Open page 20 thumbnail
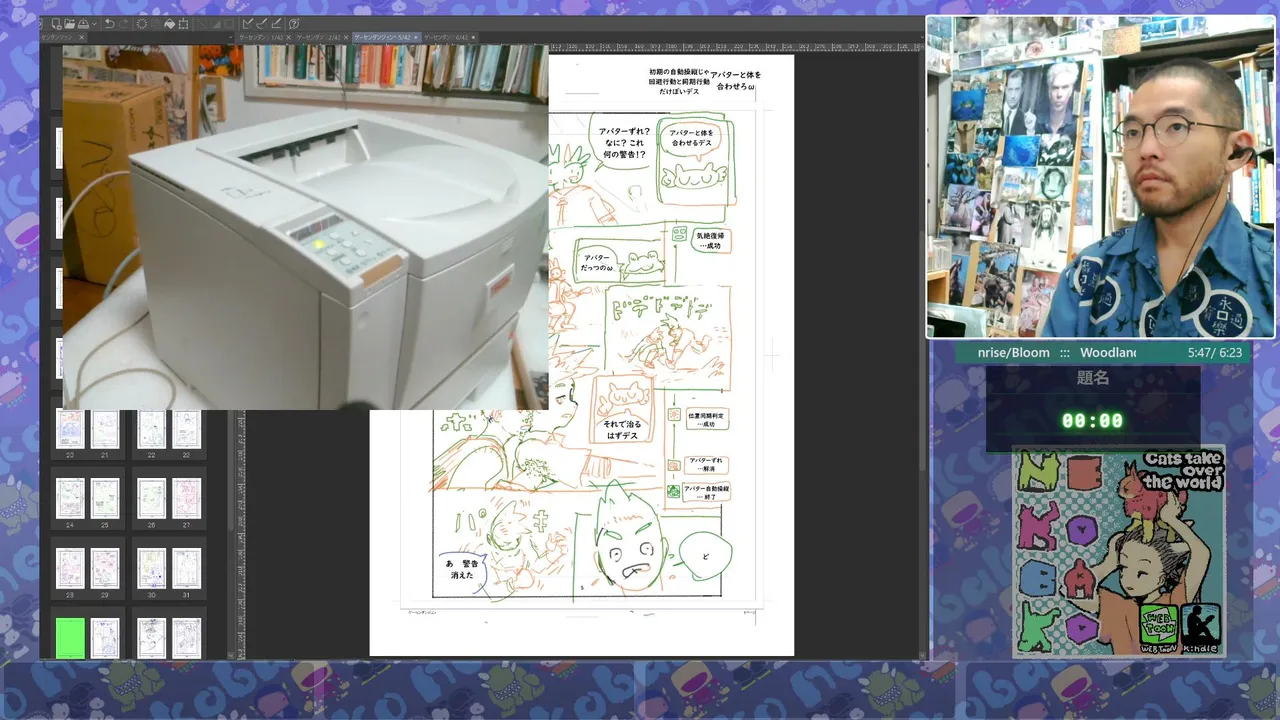1280x720 pixels. tap(70, 430)
